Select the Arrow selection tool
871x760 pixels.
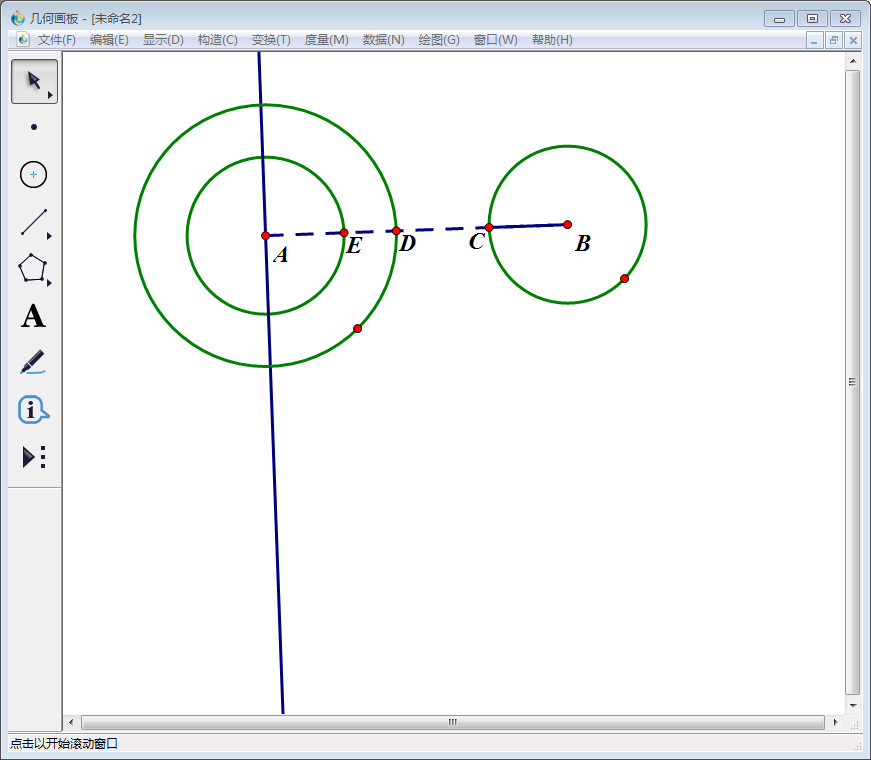pyautogui.click(x=34, y=81)
